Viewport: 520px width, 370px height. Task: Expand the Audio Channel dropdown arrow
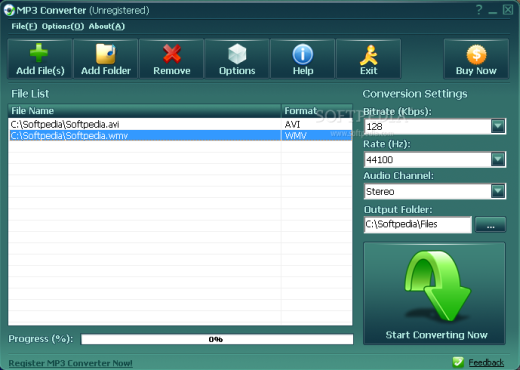498,191
